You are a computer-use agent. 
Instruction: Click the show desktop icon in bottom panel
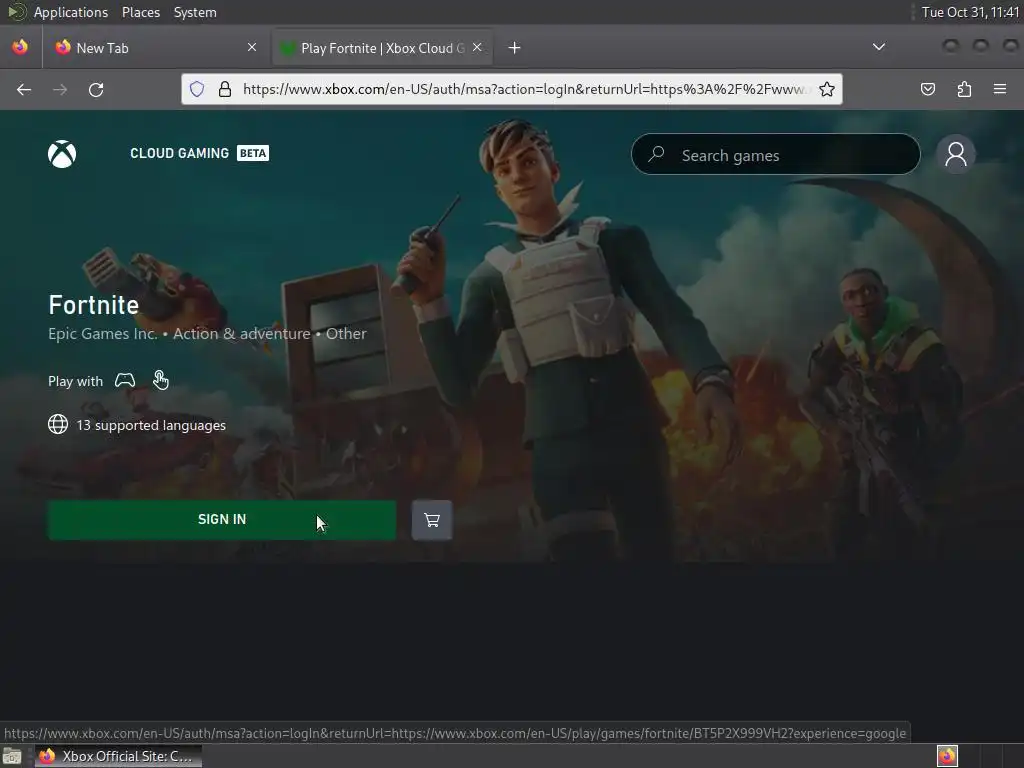12,756
